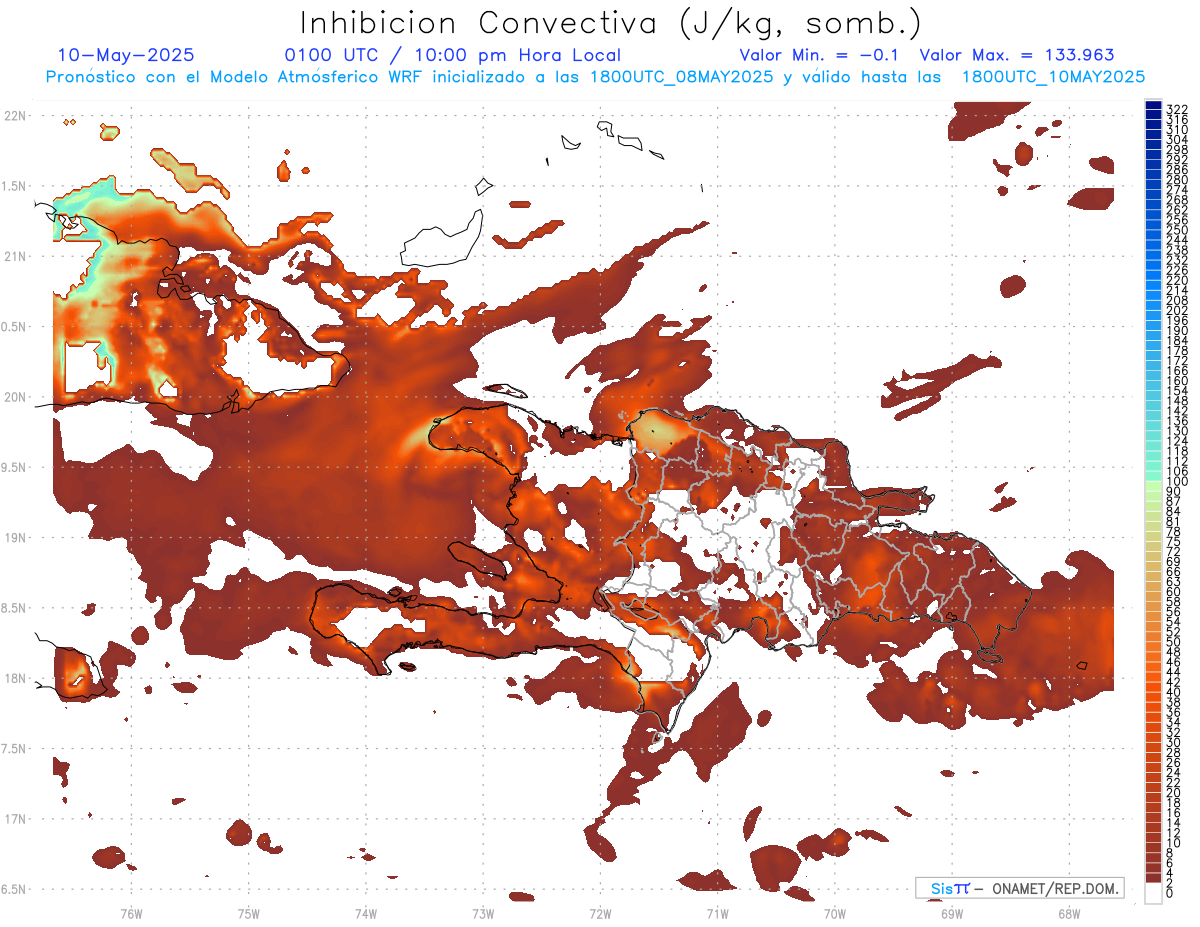Click the '68W' longitude label
Image resolution: width=1200 pixels, height=927 pixels.
(x=1069, y=913)
